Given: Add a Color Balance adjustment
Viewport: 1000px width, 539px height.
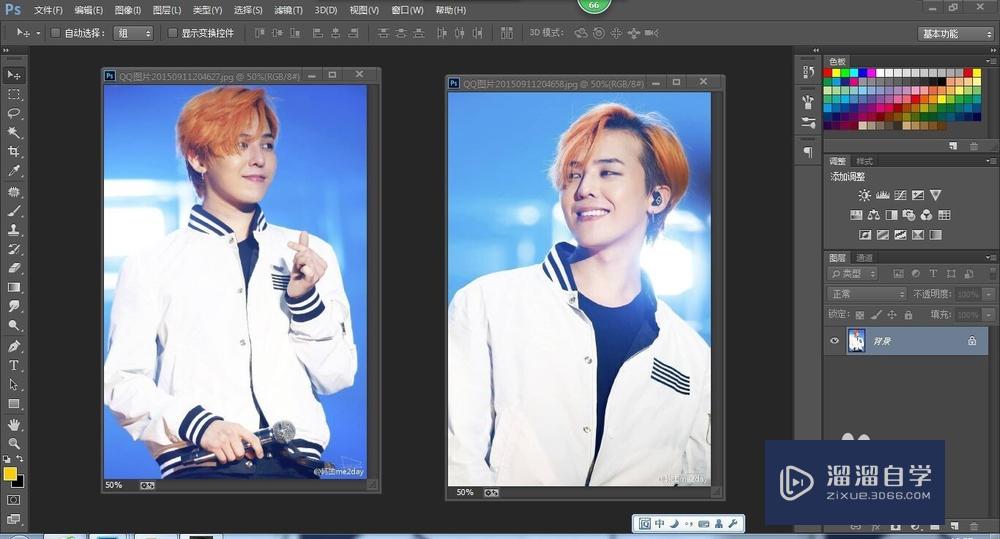Looking at the screenshot, I should coord(874,215).
